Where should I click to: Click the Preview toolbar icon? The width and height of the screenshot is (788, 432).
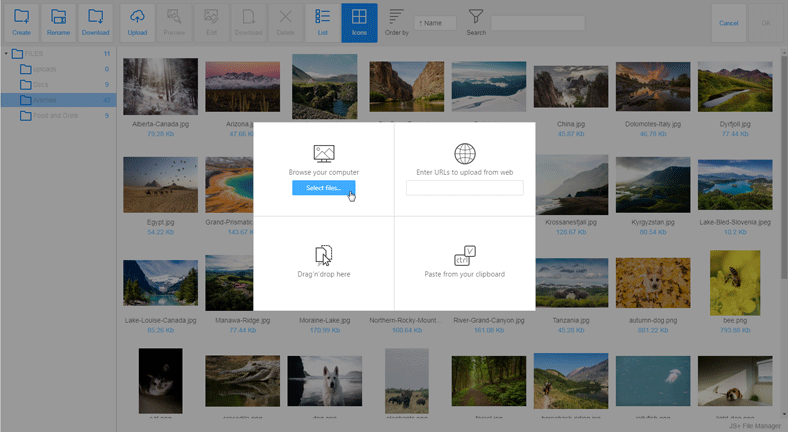[x=174, y=17]
